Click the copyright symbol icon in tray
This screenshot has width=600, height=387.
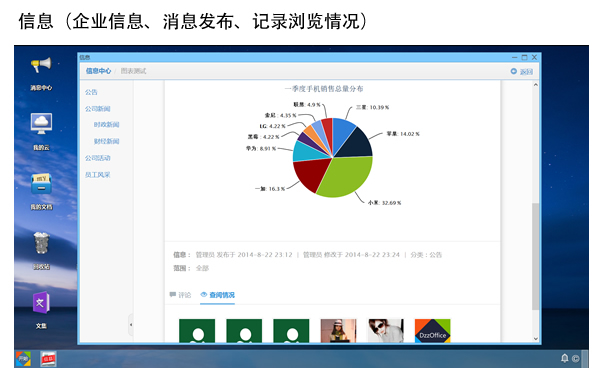tap(576, 359)
